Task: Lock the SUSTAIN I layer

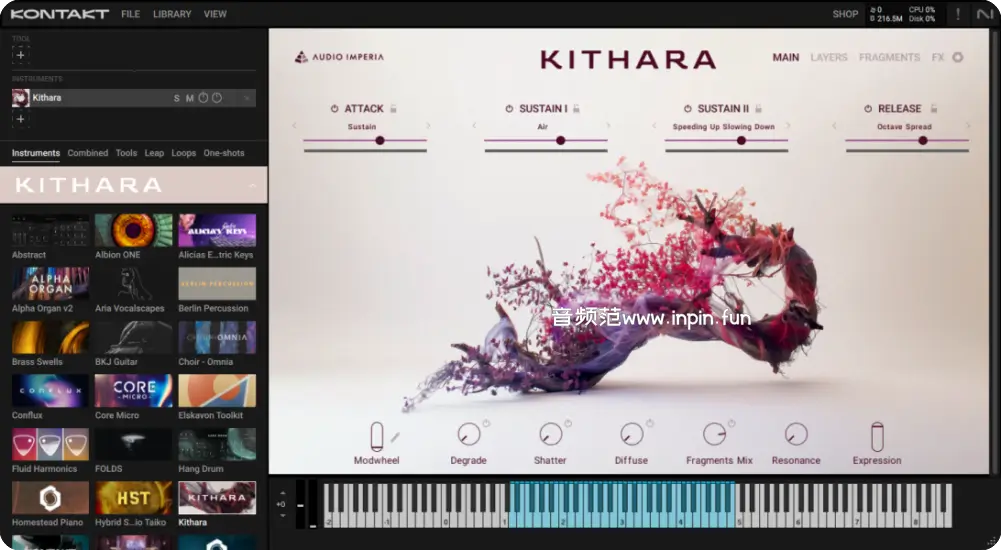Action: (576, 108)
